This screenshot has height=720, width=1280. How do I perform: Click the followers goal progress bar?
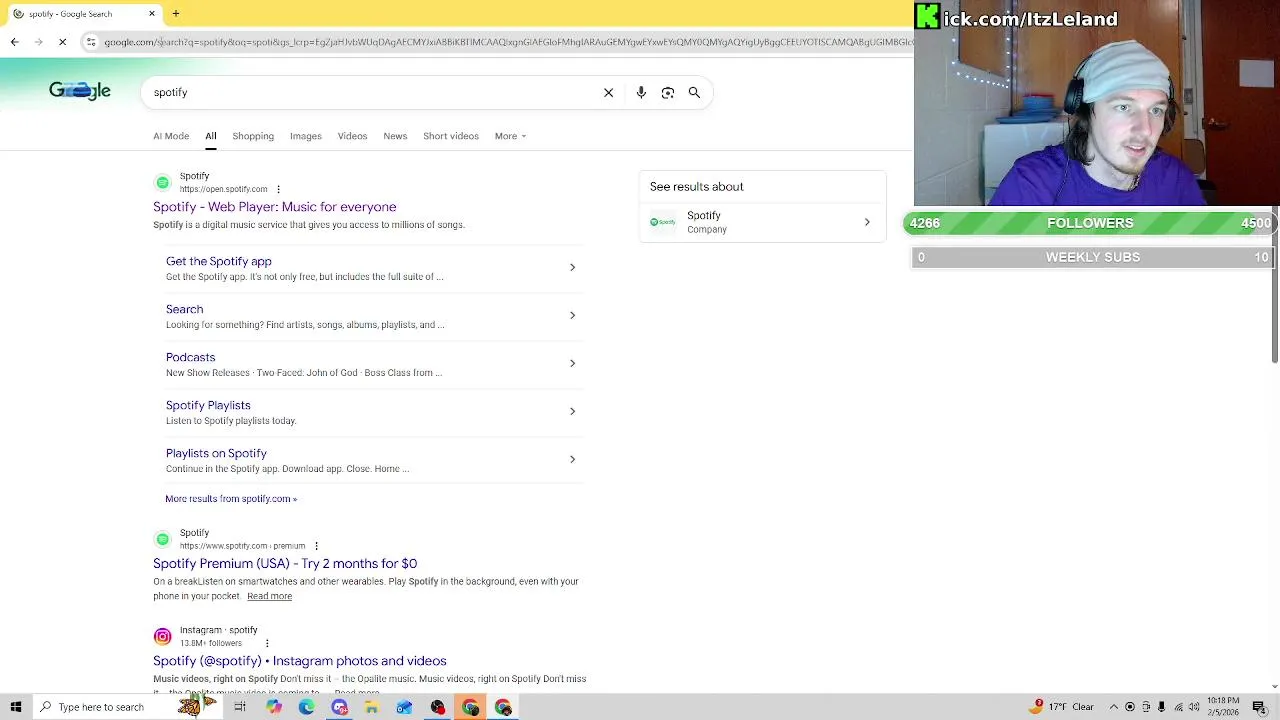[x=1089, y=223]
